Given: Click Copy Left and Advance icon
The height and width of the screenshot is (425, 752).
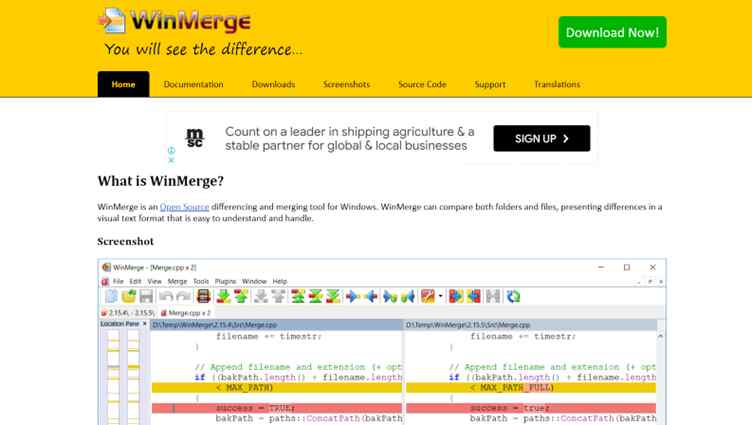Looking at the screenshot, I should [x=408, y=296].
